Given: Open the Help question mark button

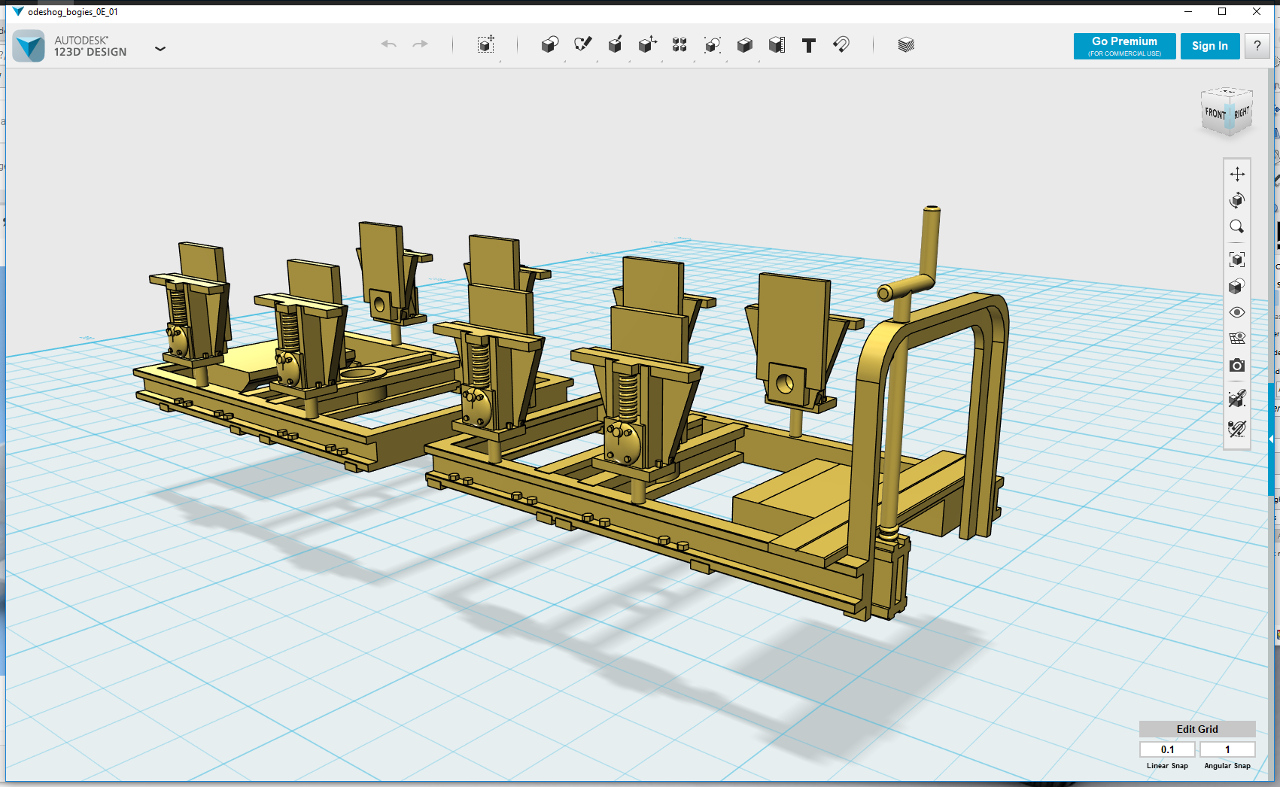Looking at the screenshot, I should [x=1257, y=46].
